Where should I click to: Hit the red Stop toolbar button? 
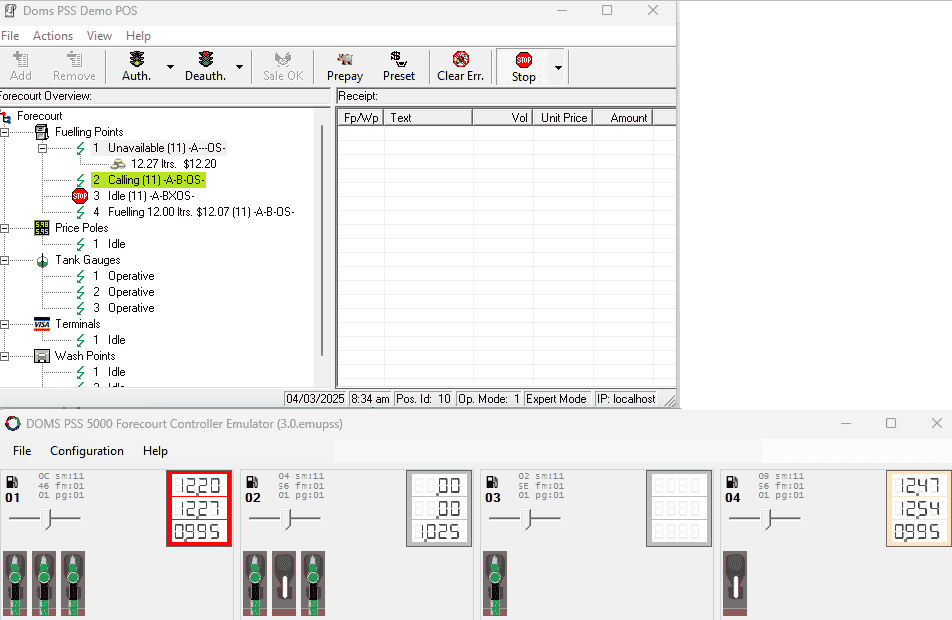coord(523,60)
